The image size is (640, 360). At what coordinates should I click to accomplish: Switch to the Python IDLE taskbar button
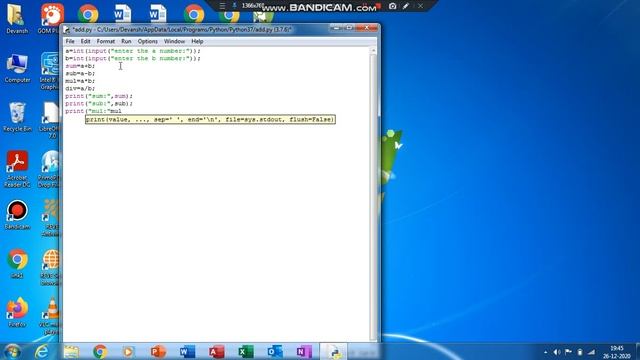[x=333, y=351]
